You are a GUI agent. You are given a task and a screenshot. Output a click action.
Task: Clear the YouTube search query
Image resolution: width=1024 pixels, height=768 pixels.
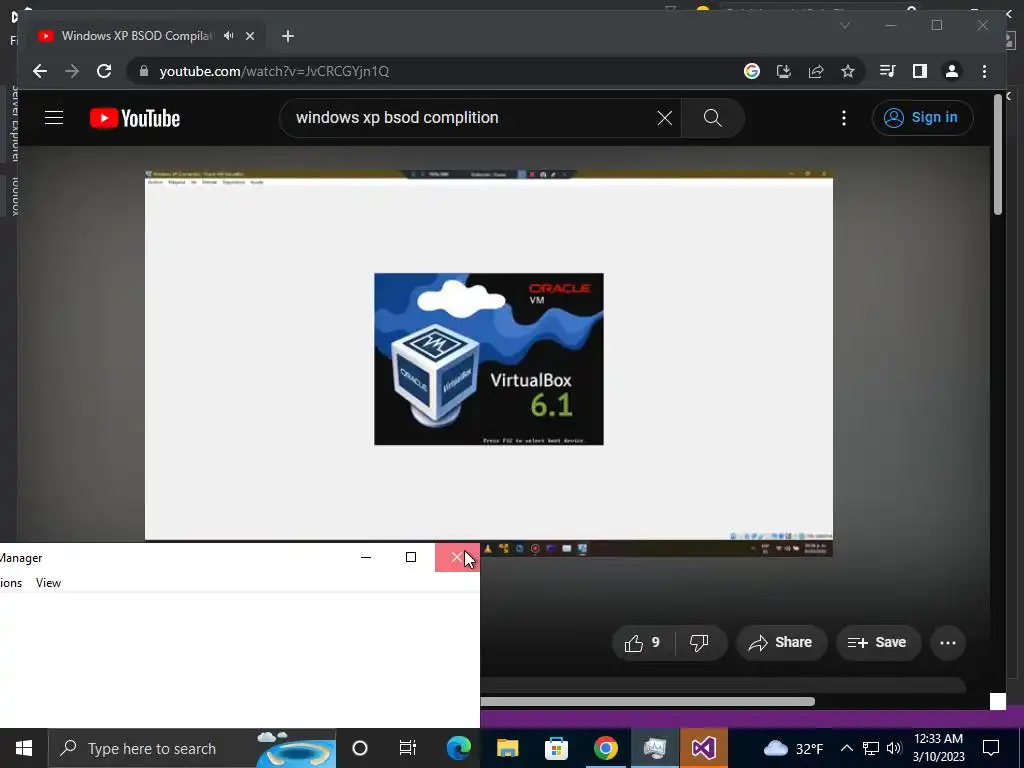pos(665,118)
